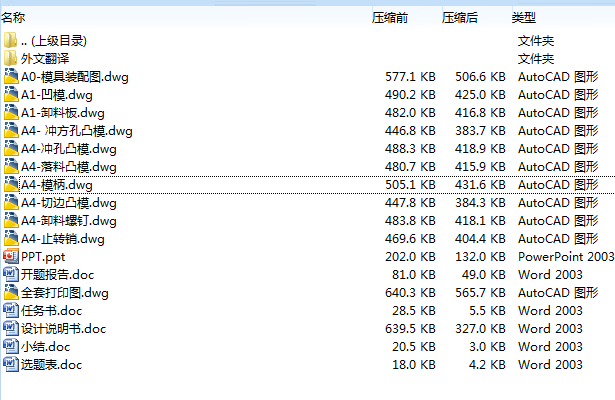Click the 5.5 KB compressed size value
Screen dimensions: 615x400
(488, 311)
